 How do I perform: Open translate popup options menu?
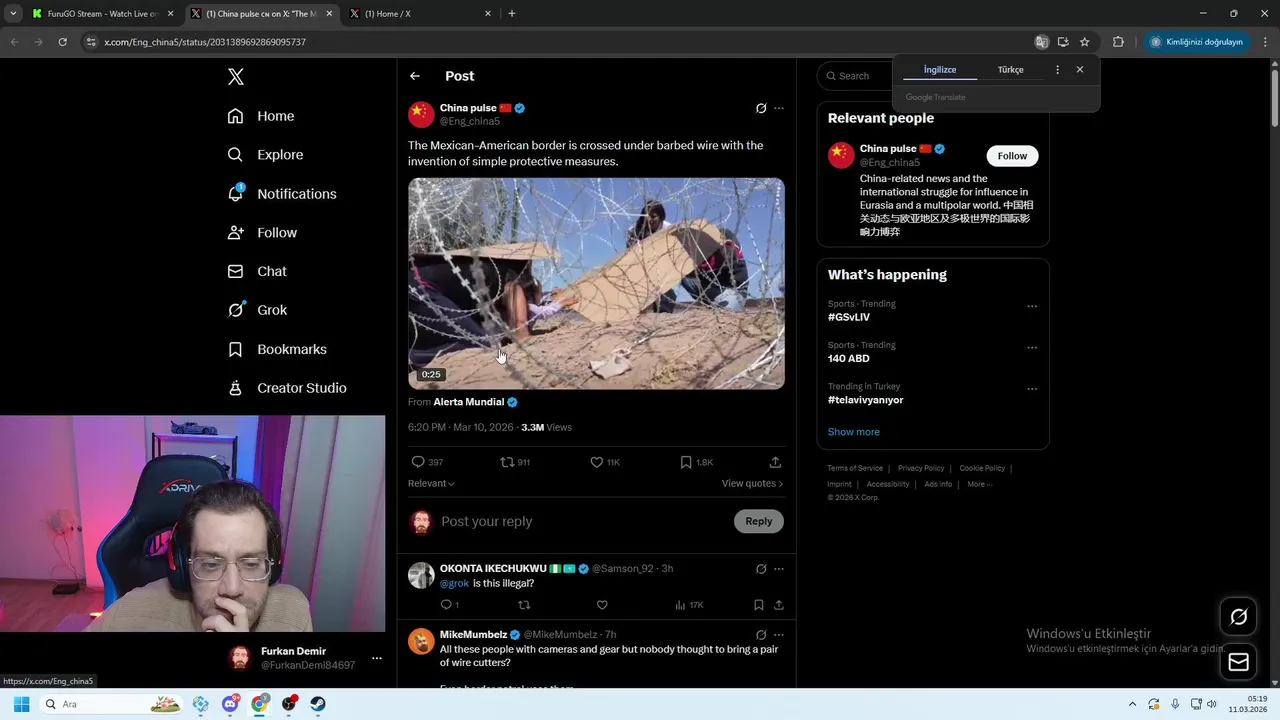pyautogui.click(x=1057, y=70)
